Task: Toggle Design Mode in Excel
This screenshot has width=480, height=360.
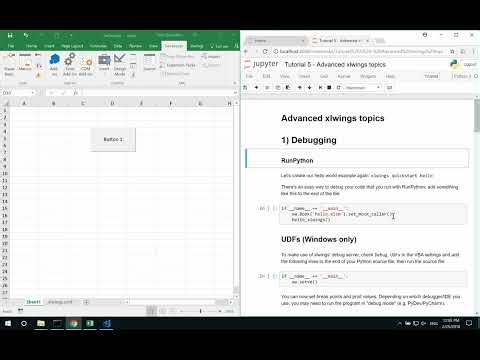Action: click(x=120, y=65)
